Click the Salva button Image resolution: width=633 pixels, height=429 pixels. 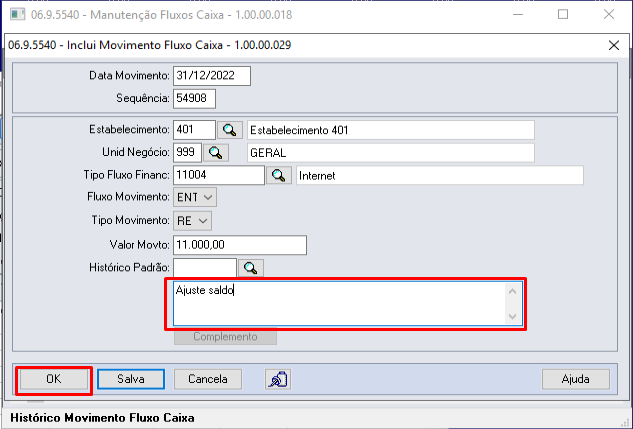(x=131, y=379)
